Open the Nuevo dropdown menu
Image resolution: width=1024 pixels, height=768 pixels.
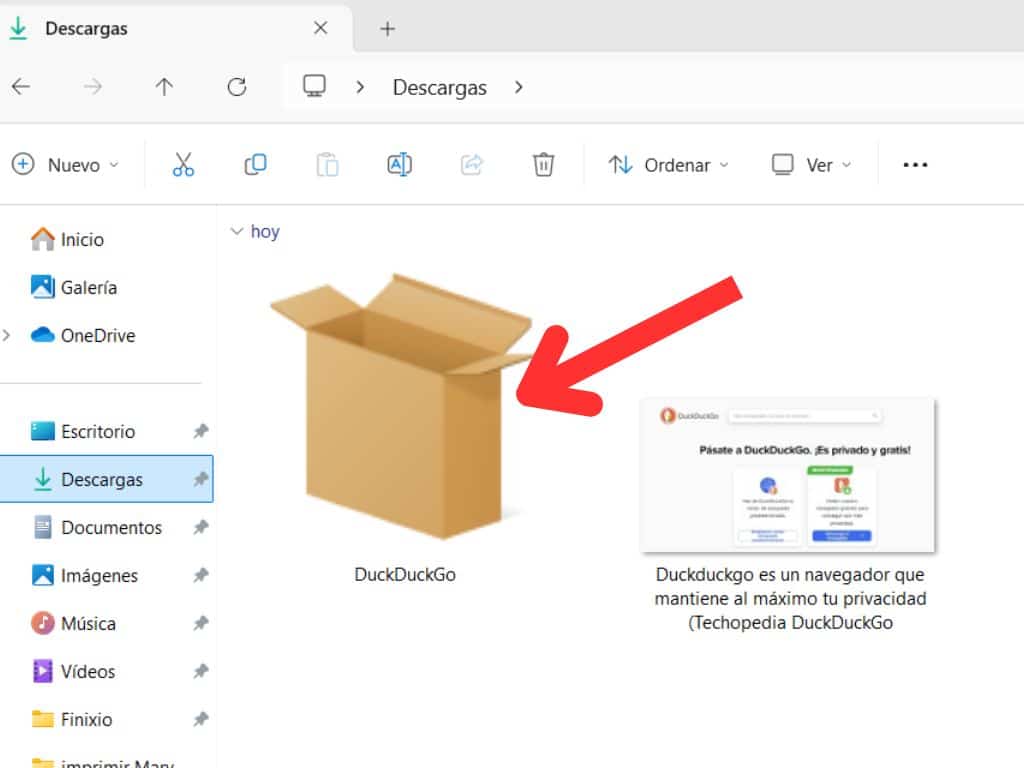[x=66, y=165]
